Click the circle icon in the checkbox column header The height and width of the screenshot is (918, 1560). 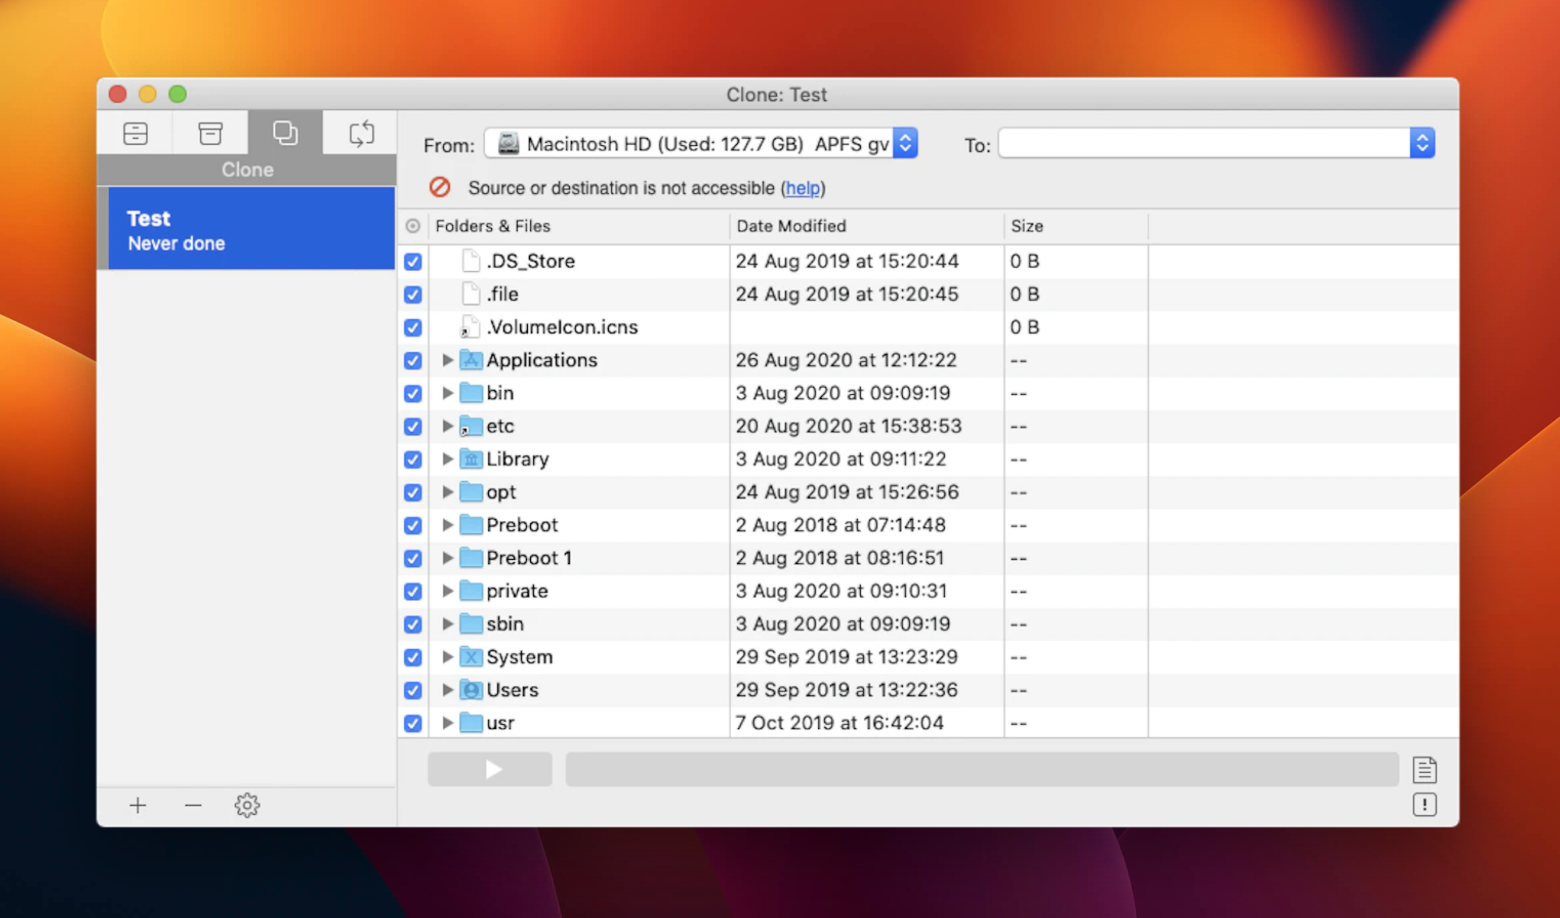[413, 226]
